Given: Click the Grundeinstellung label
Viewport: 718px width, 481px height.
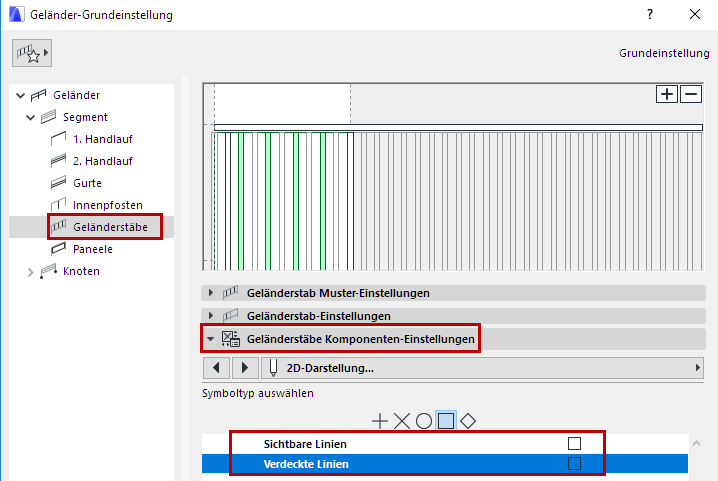Looking at the screenshot, I should tap(664, 53).
